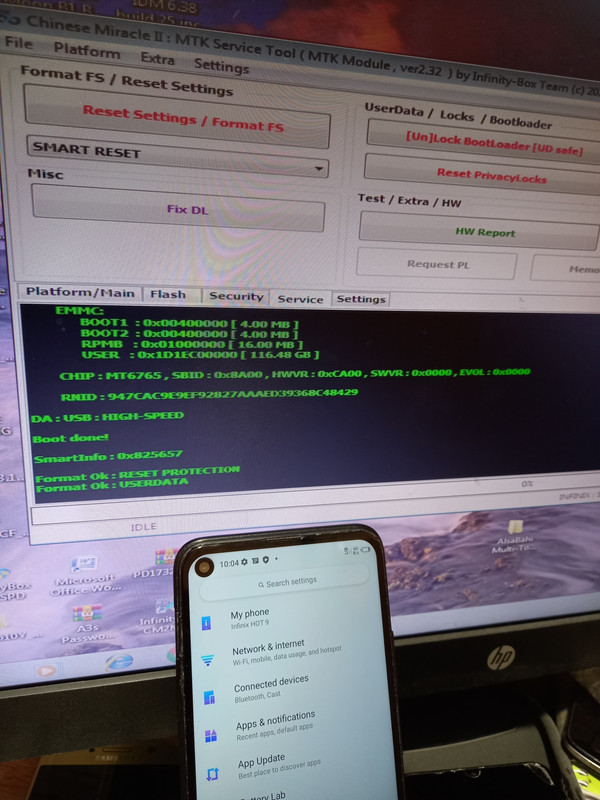Click the RNID log line
Image resolution: width=600 pixels, height=800 pixels.
[209, 394]
